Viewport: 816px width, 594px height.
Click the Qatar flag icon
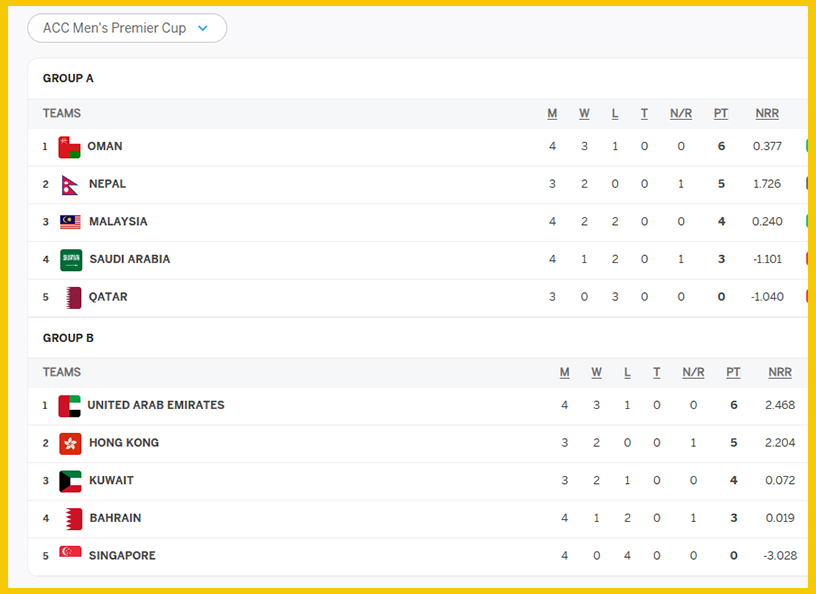click(x=72, y=297)
